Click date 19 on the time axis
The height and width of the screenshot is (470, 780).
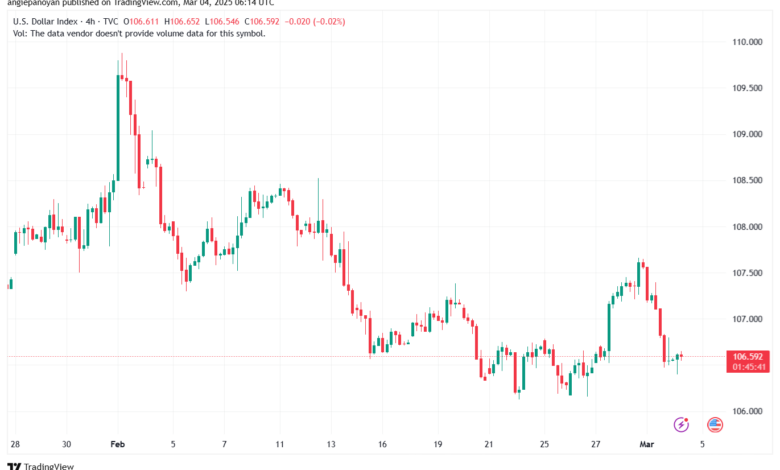(x=438, y=444)
